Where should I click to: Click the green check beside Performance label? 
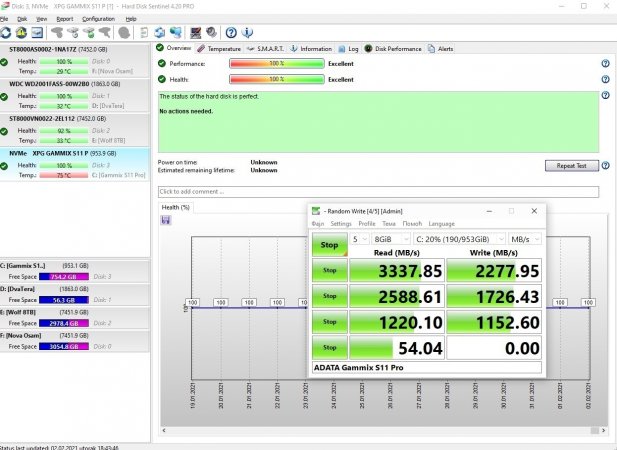(x=162, y=63)
